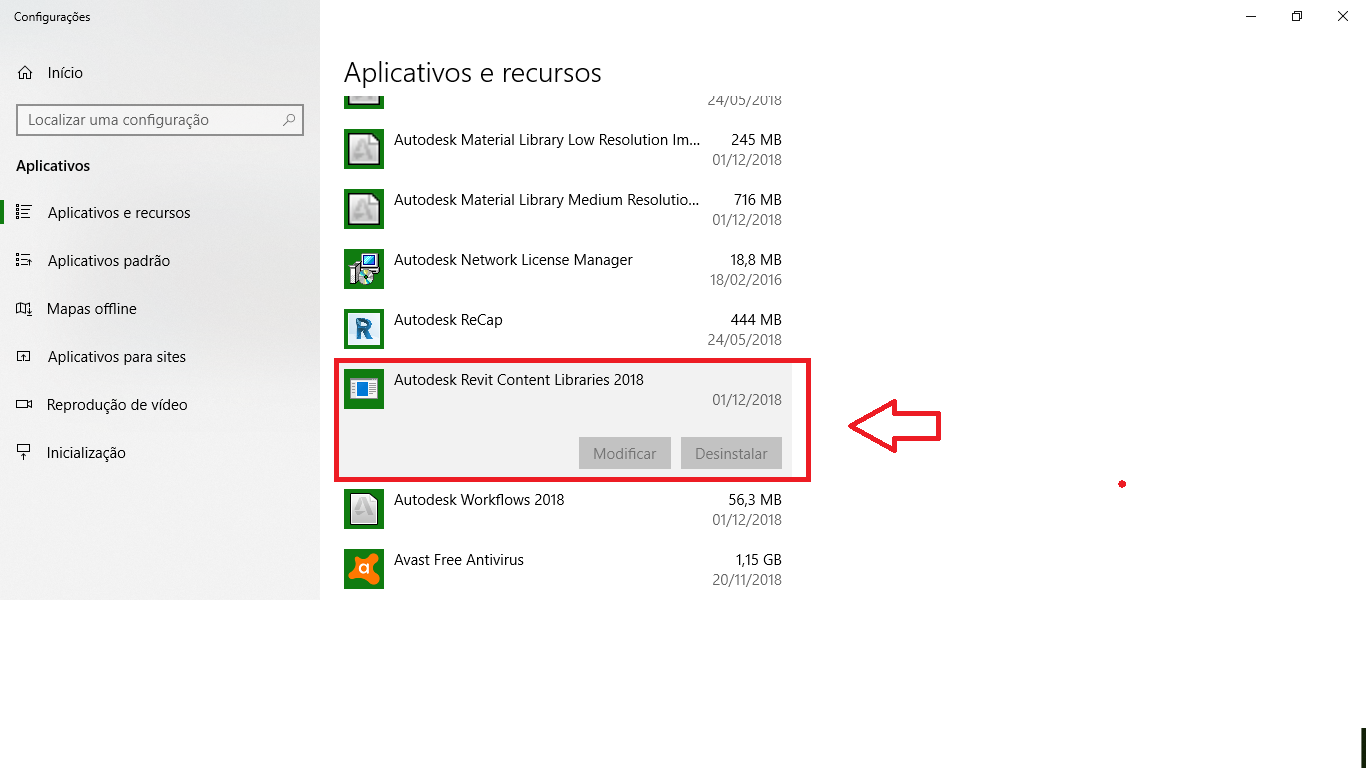
Task: Return to Início page
Action: click(160, 73)
